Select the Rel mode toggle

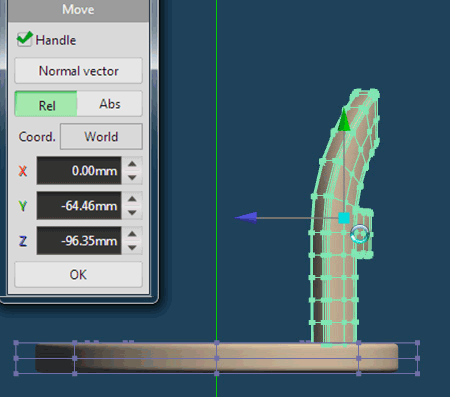pos(46,104)
